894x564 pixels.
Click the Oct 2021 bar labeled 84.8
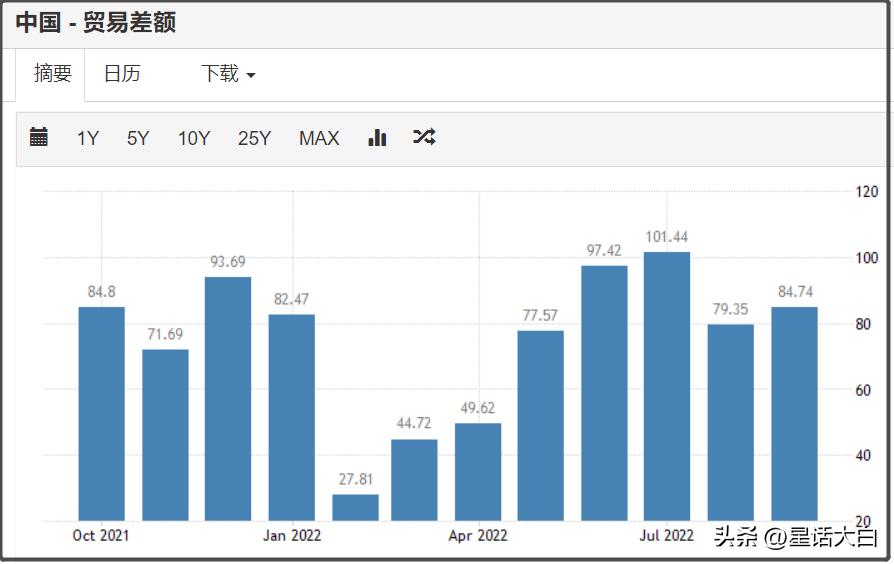[102, 413]
